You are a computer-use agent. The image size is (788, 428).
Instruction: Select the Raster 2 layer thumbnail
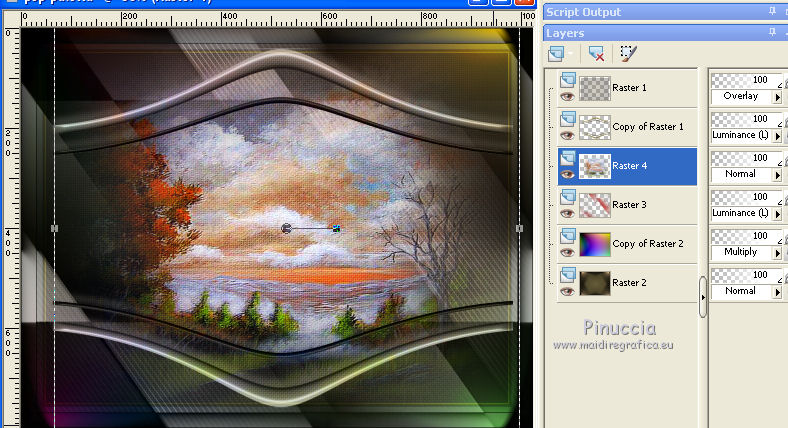pos(595,283)
